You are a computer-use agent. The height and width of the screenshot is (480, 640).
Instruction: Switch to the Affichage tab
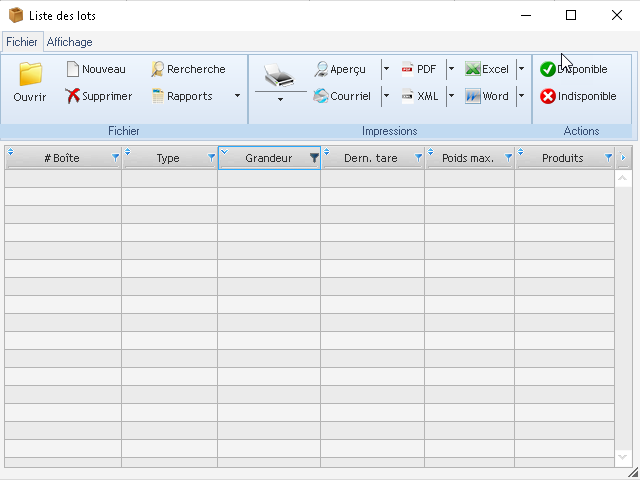click(x=70, y=42)
